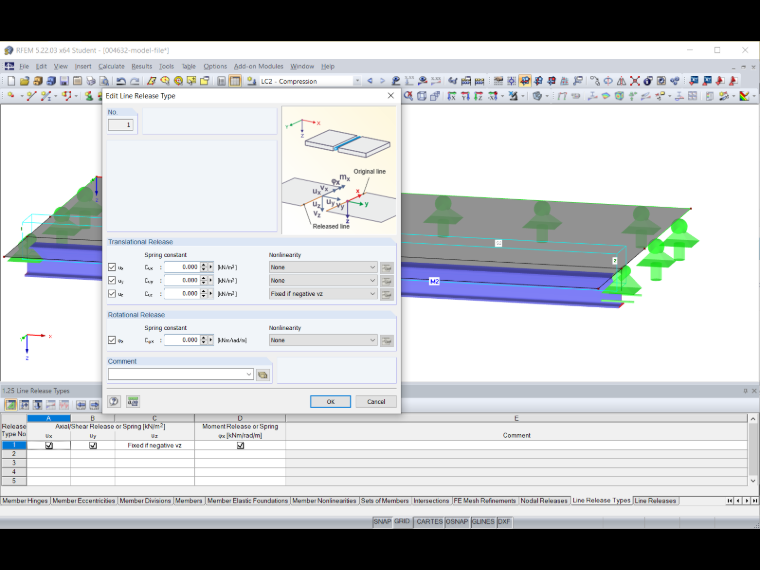Open ux Nonlinearity dropdown
The height and width of the screenshot is (570, 760).
pyautogui.click(x=323, y=267)
